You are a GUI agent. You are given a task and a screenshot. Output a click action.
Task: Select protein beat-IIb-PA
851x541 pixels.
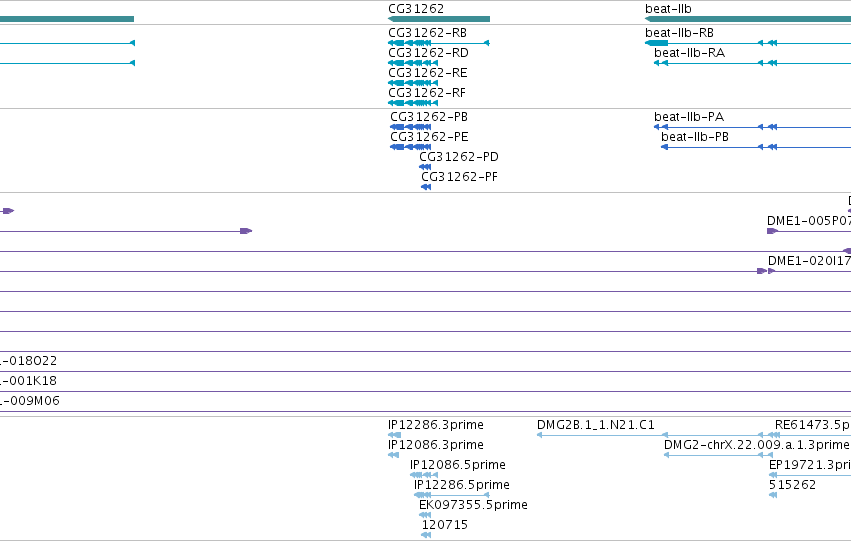[x=689, y=117]
